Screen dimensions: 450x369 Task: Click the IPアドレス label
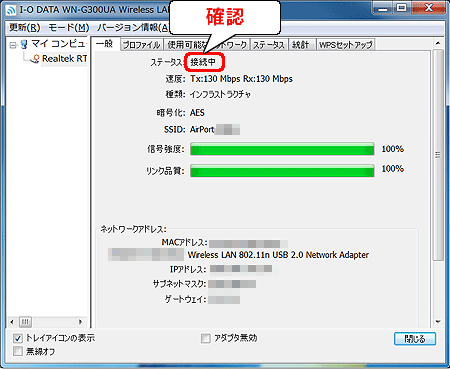coord(188,269)
